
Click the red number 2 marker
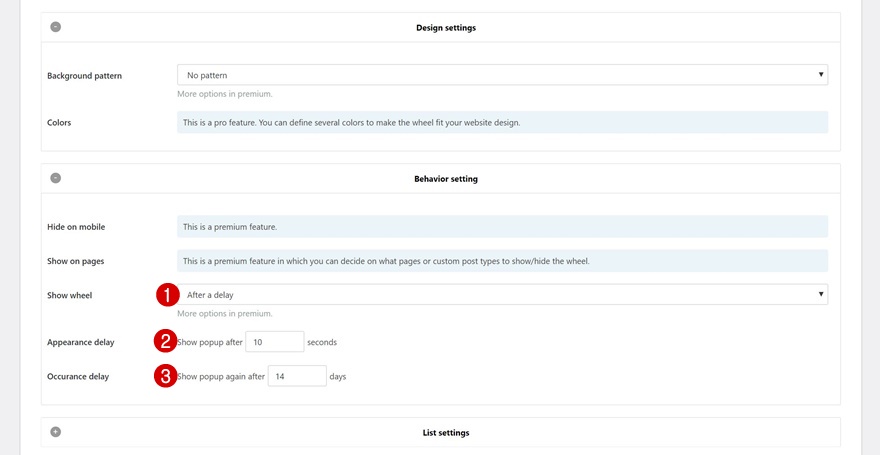tap(166, 341)
